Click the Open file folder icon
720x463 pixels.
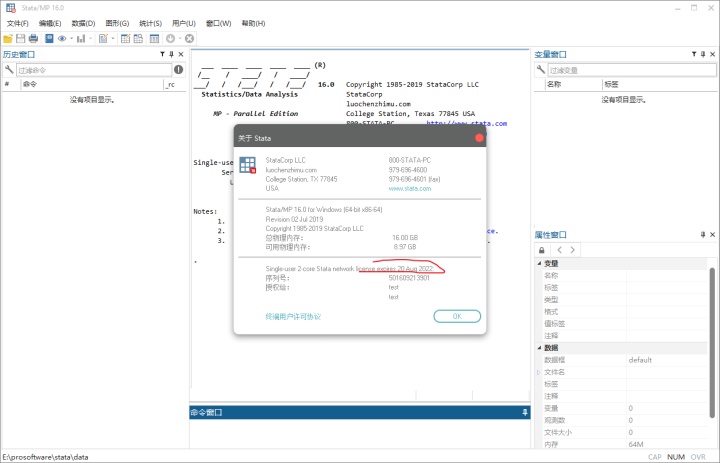[x=8, y=39]
